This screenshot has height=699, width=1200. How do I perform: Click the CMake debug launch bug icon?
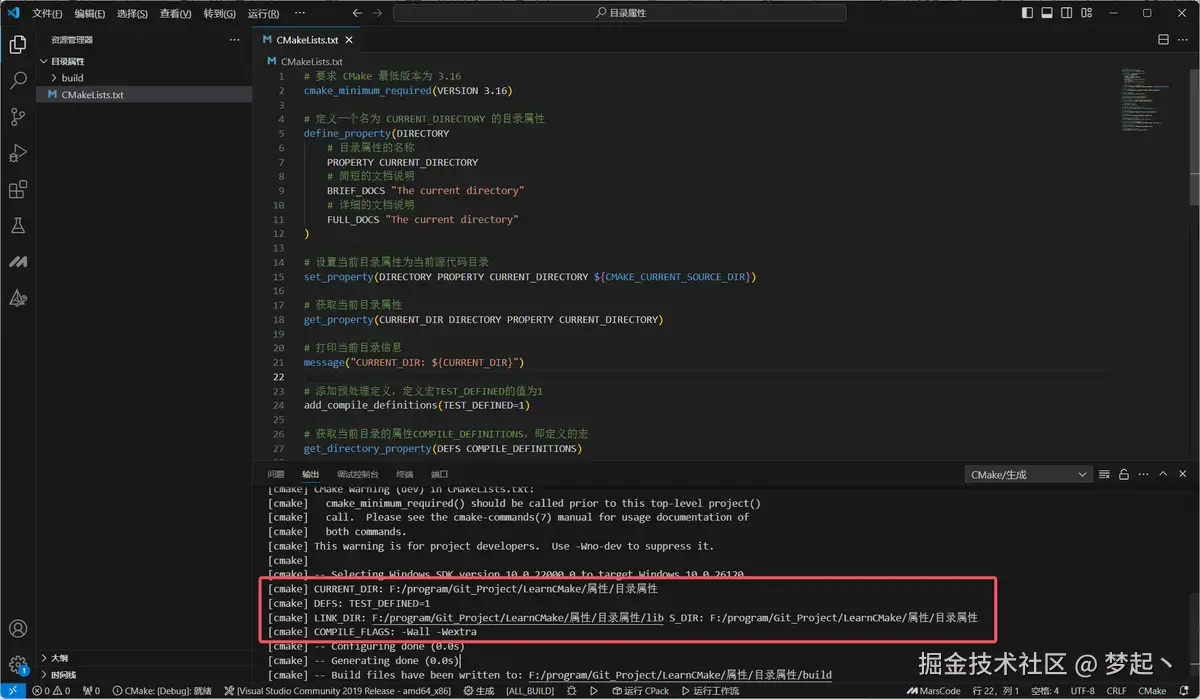[571, 691]
